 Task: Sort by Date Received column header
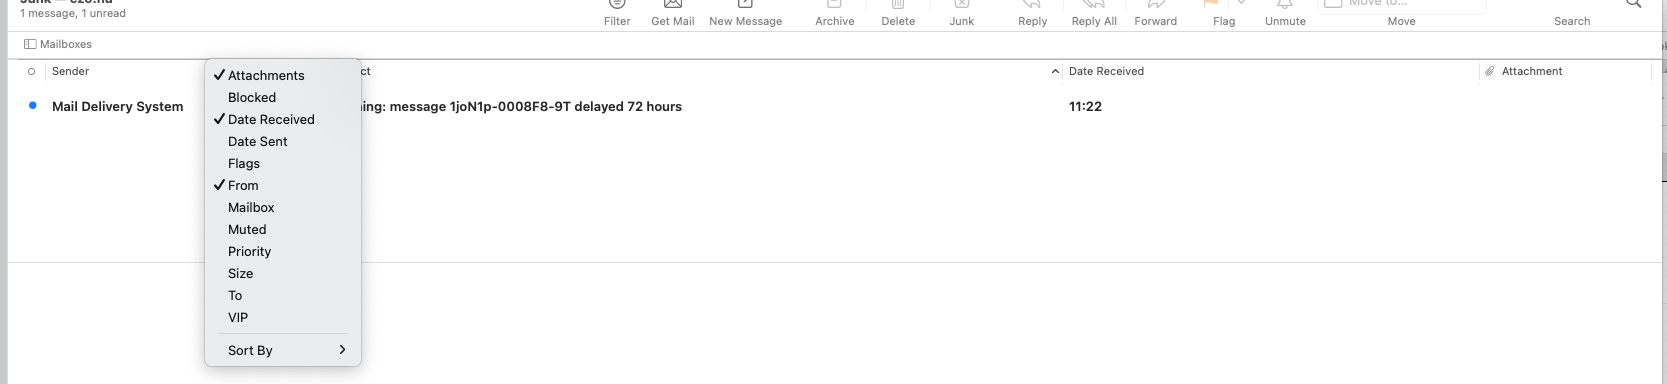[x=1106, y=71]
